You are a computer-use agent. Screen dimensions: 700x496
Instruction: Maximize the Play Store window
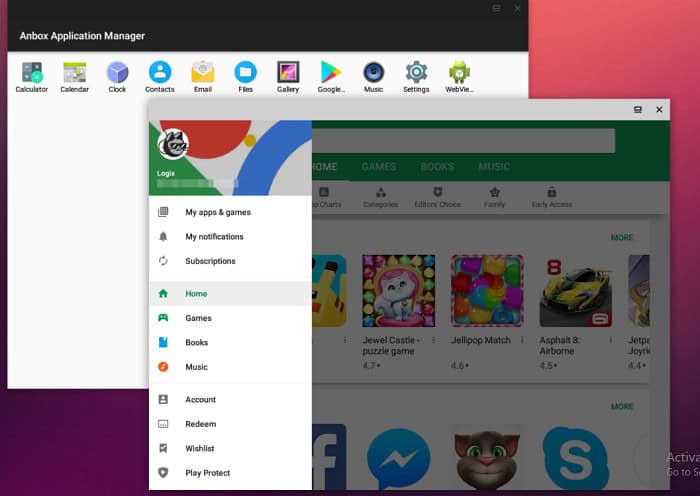click(x=638, y=109)
